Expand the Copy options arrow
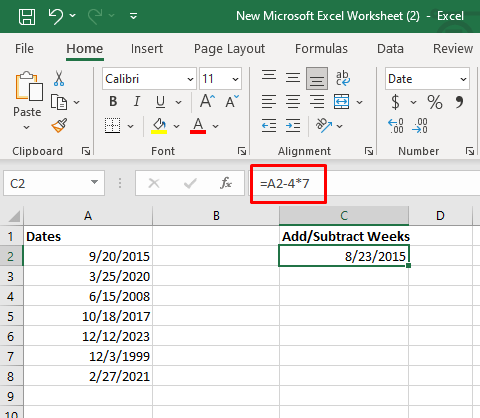Image resolution: width=480 pixels, height=418 pixels. [x=77, y=102]
